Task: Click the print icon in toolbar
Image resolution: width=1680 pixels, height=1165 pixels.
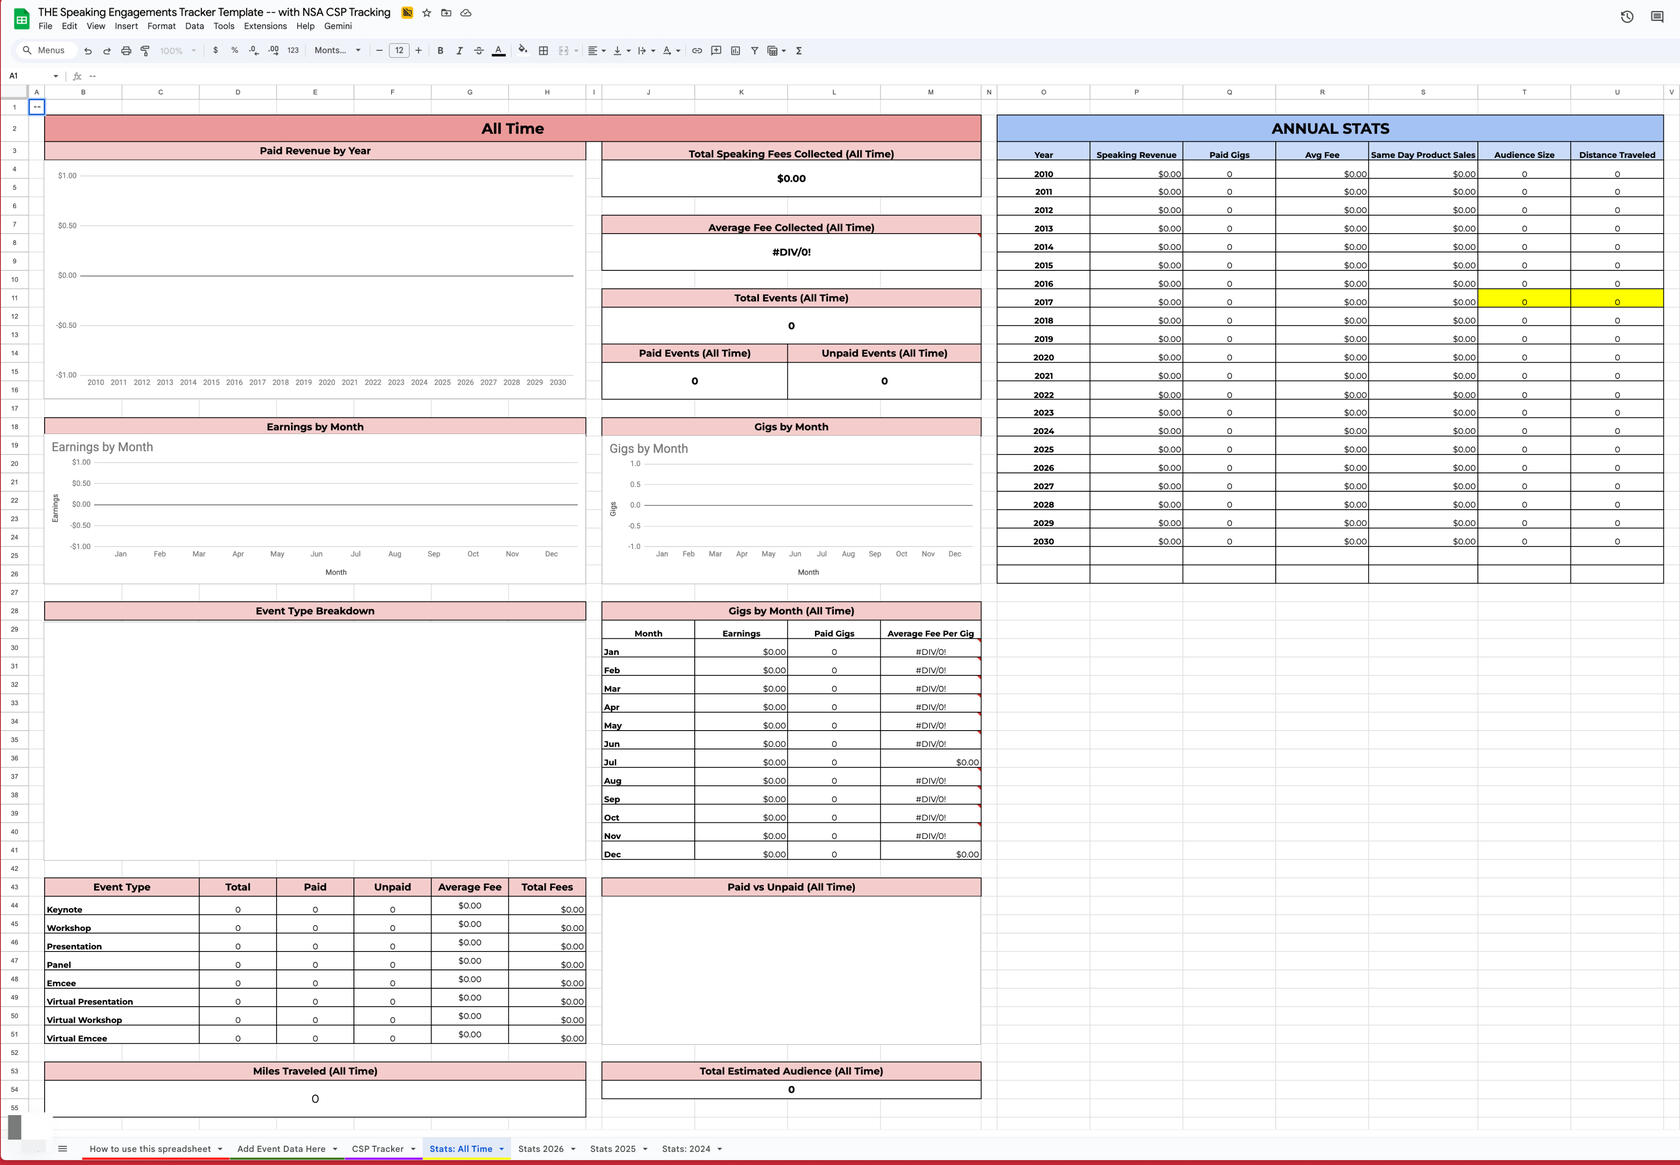Action: click(x=126, y=51)
